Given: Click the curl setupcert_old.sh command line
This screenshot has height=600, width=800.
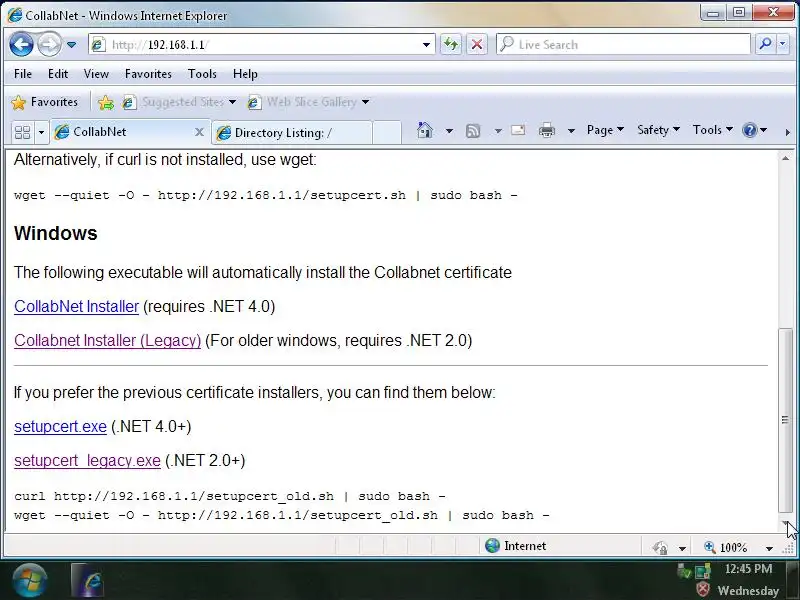Looking at the screenshot, I should pyautogui.click(x=230, y=496).
